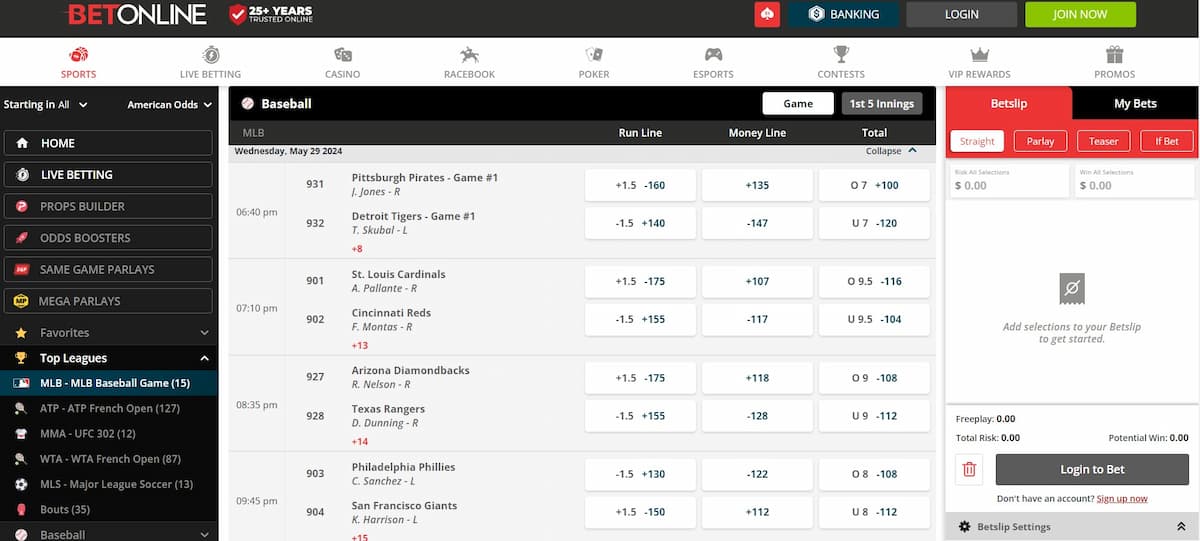Click the MLS soccer ball icon
This screenshot has height=541, width=1200.
pyautogui.click(x=21, y=484)
